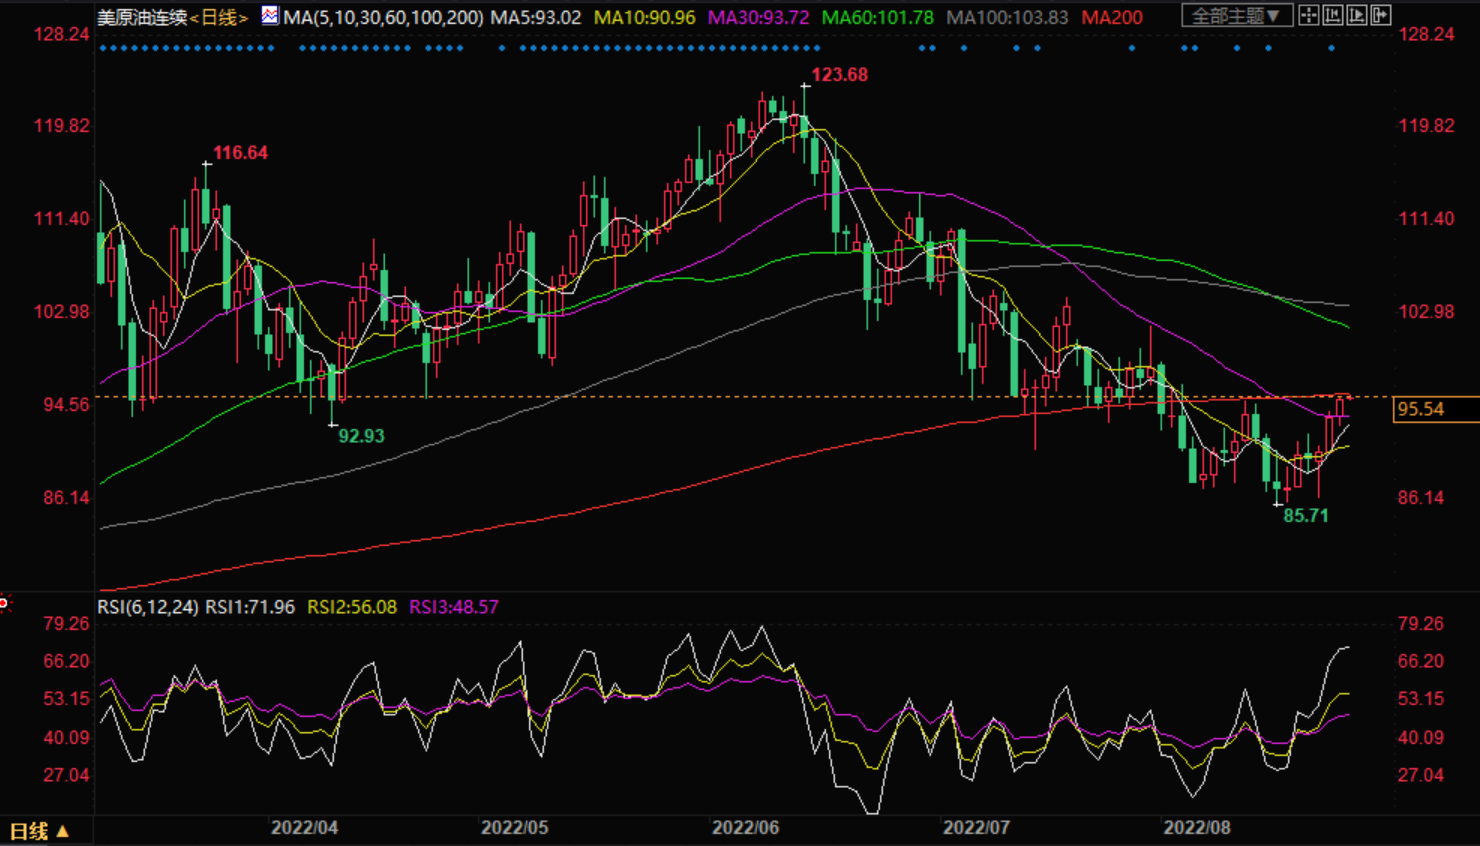Click the MA(5,10,30,60,100,200) indicator label
The image size is (1480, 846).
(383, 18)
